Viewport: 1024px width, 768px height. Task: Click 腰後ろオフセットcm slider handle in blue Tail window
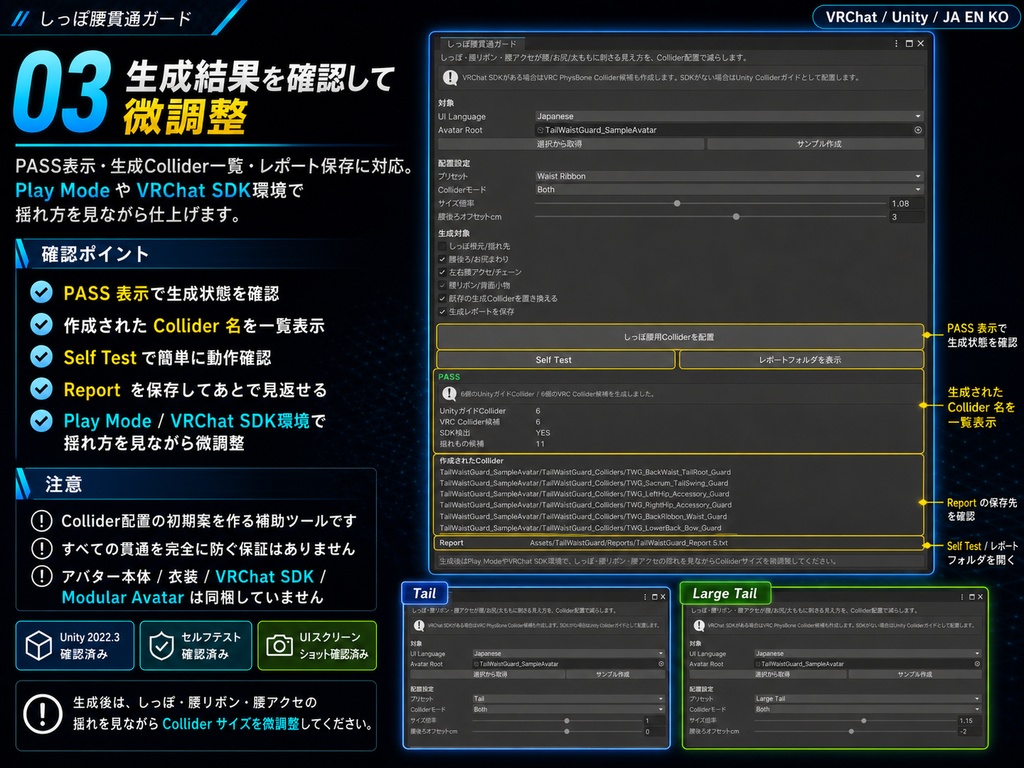pyautogui.click(x=567, y=731)
